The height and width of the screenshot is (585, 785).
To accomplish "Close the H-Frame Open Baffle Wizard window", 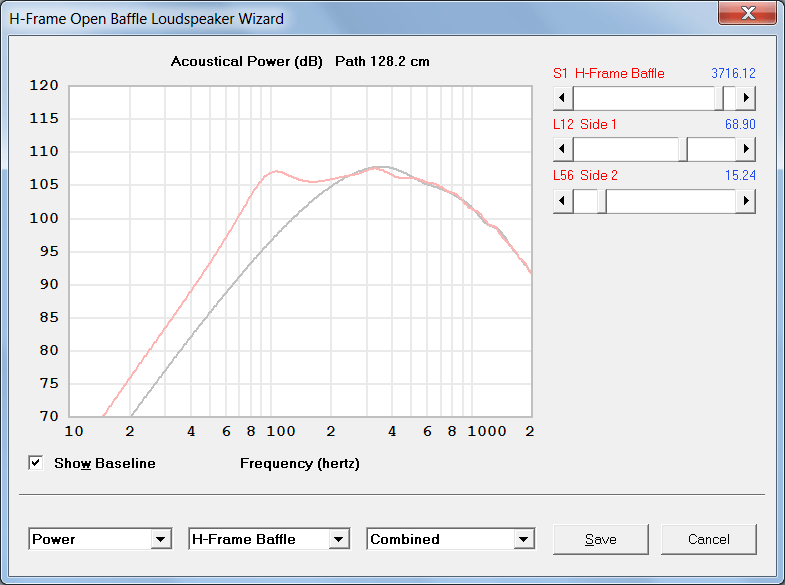I will pos(747,13).
